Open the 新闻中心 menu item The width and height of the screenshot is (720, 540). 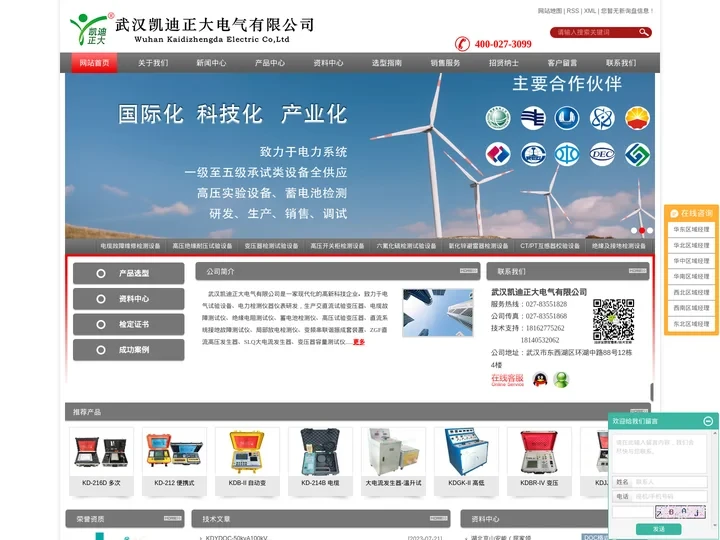pyautogui.click(x=211, y=63)
